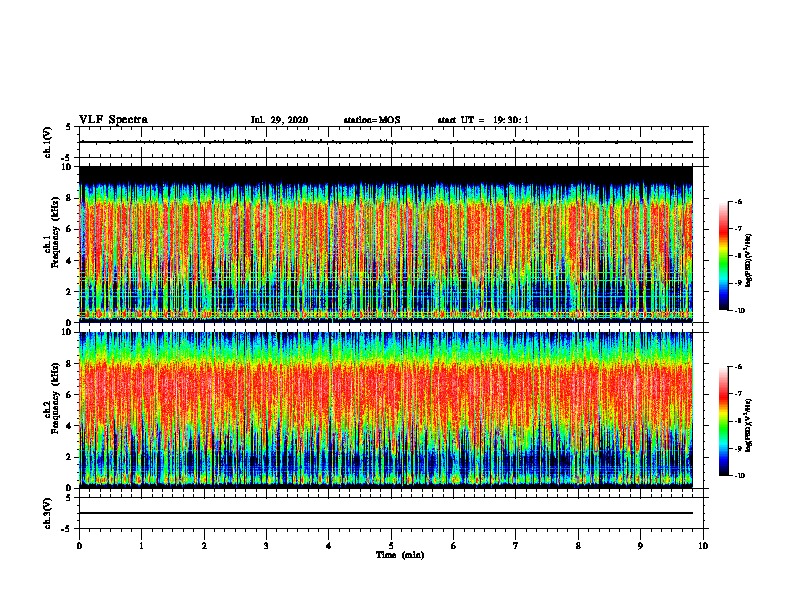792x612 pixels.
Task: Click time axis tick label "10"
Action: pyautogui.click(x=703, y=546)
